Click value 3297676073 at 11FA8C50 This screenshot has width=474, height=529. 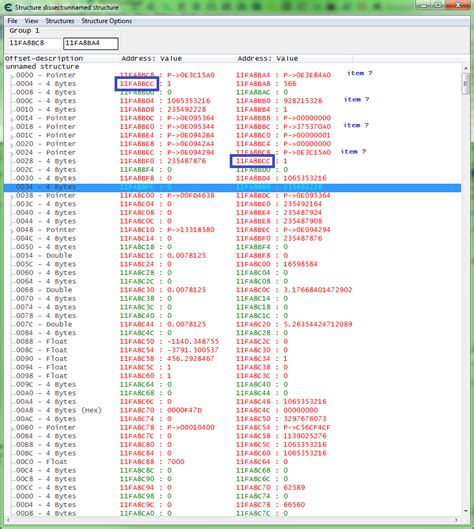click(x=305, y=419)
